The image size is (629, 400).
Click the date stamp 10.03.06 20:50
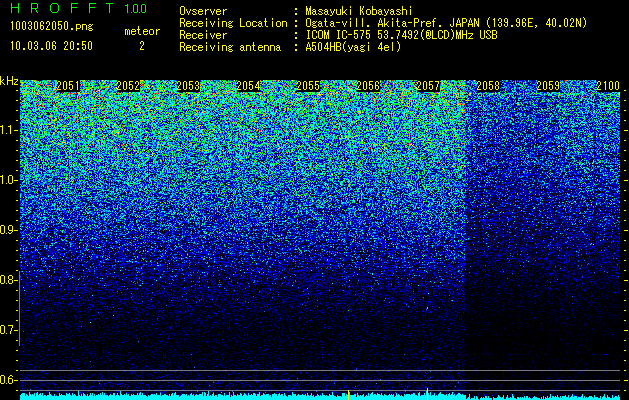pyautogui.click(x=51, y=46)
